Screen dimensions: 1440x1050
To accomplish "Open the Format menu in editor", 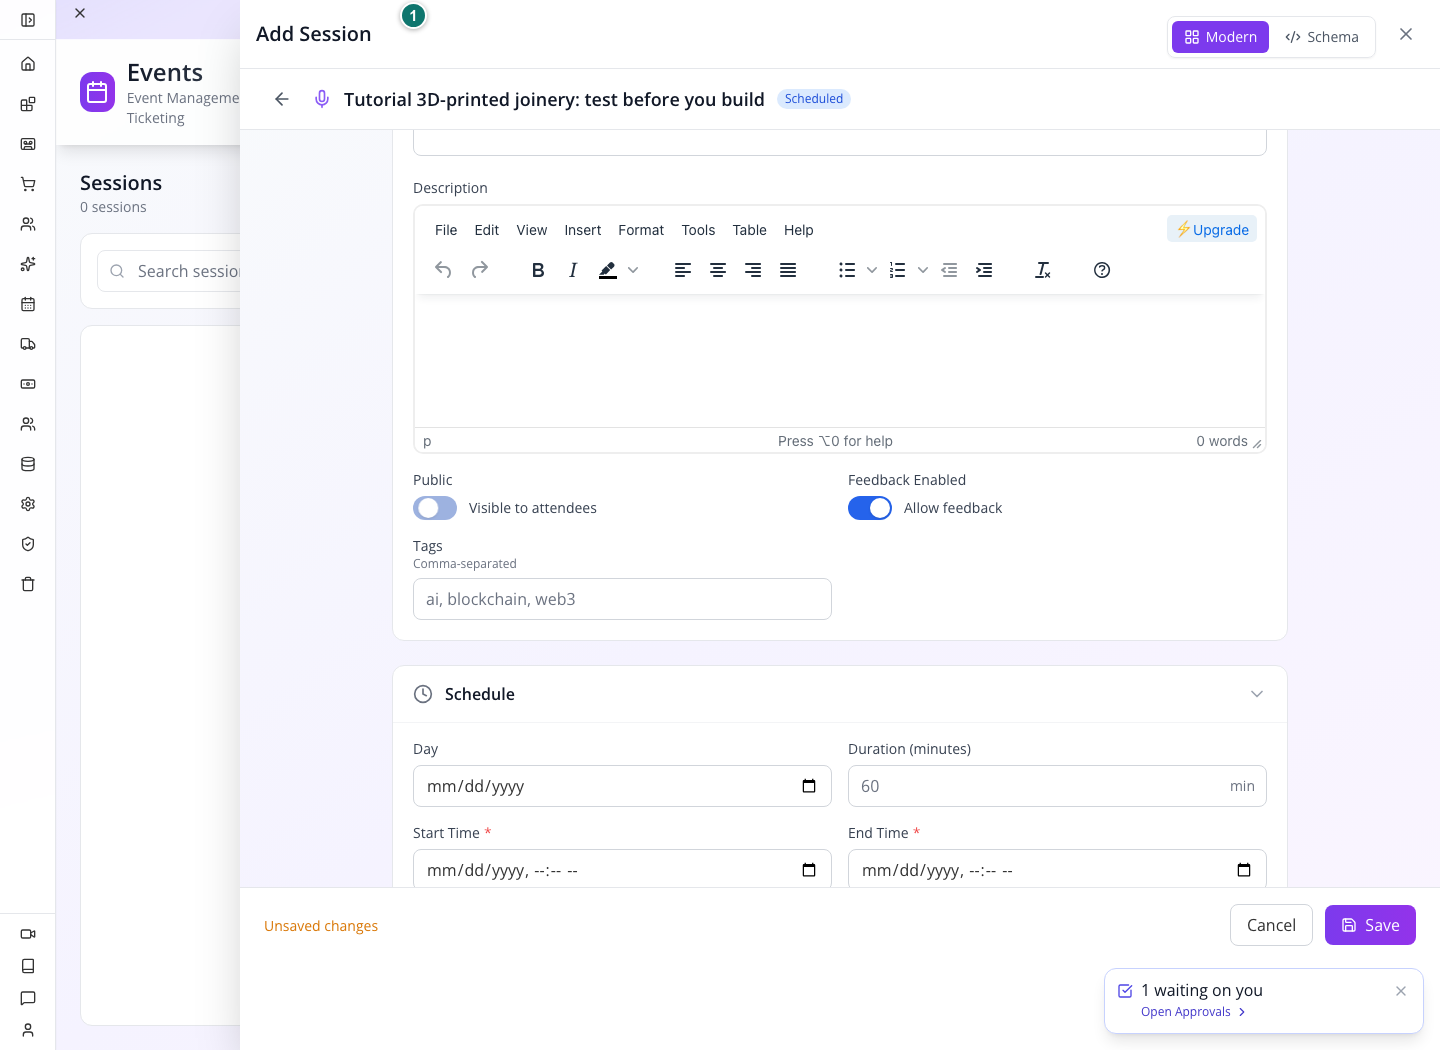I will (x=641, y=230).
